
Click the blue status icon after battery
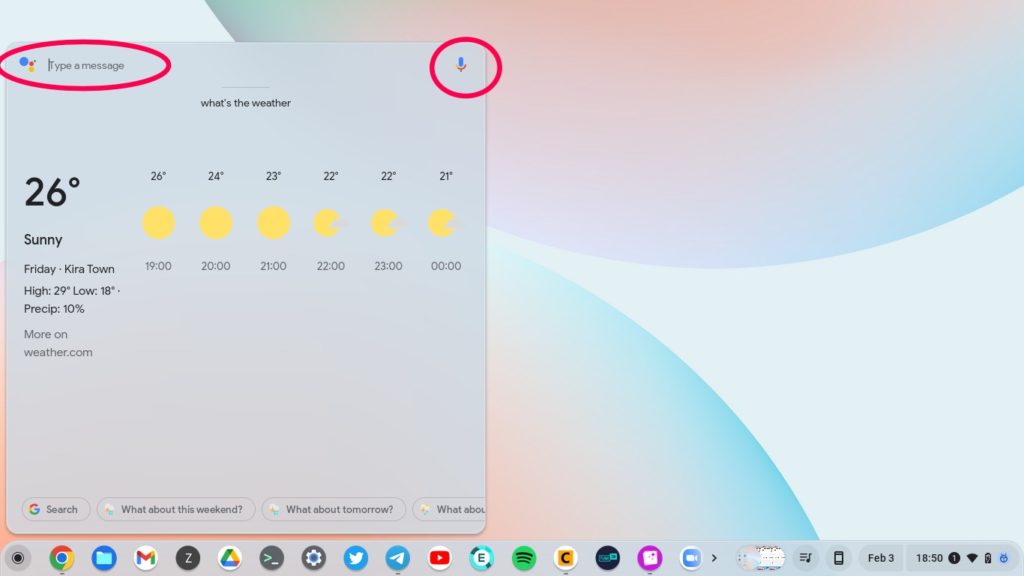click(x=1004, y=558)
